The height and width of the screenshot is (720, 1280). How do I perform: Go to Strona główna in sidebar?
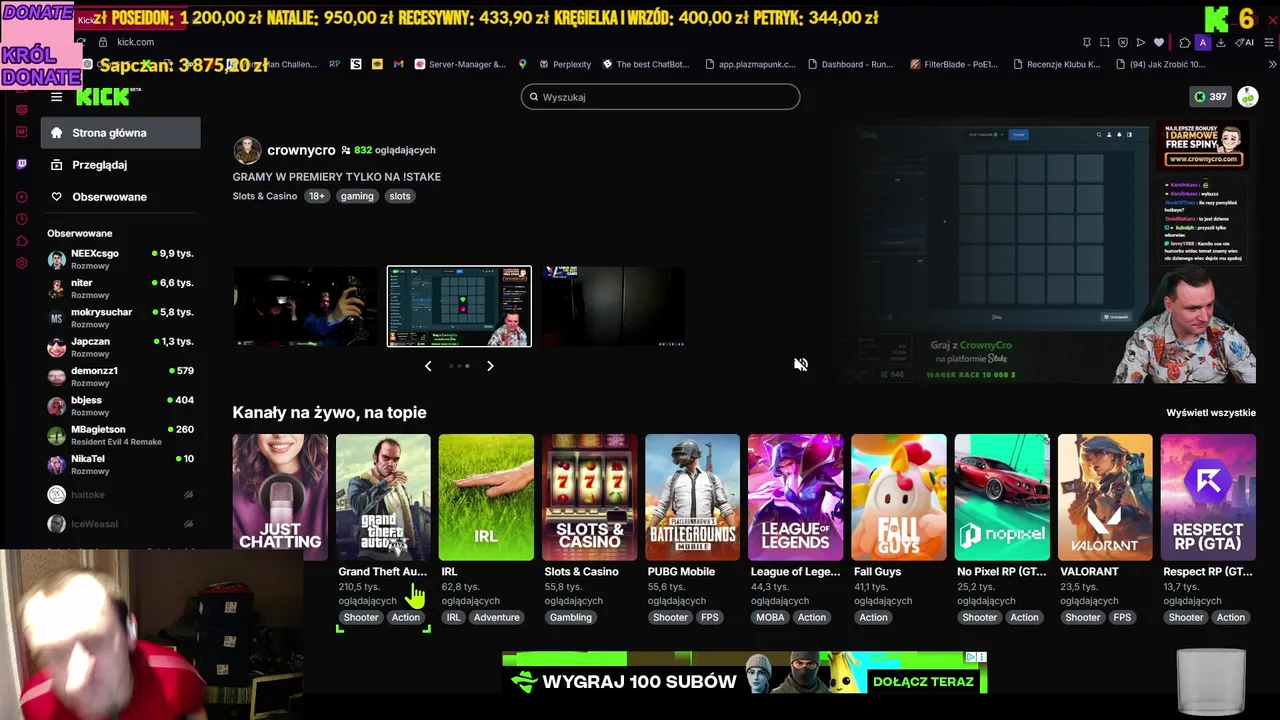pyautogui.click(x=120, y=133)
